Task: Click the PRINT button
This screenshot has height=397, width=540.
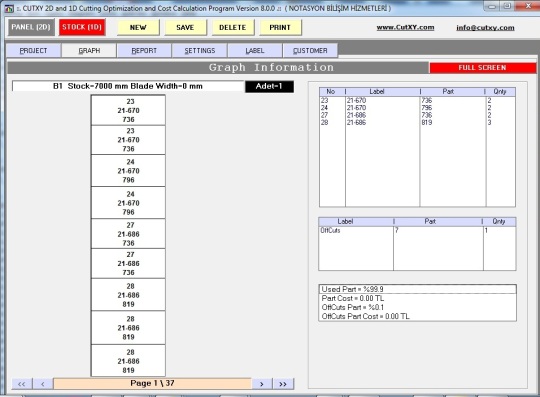Action: 280,28
